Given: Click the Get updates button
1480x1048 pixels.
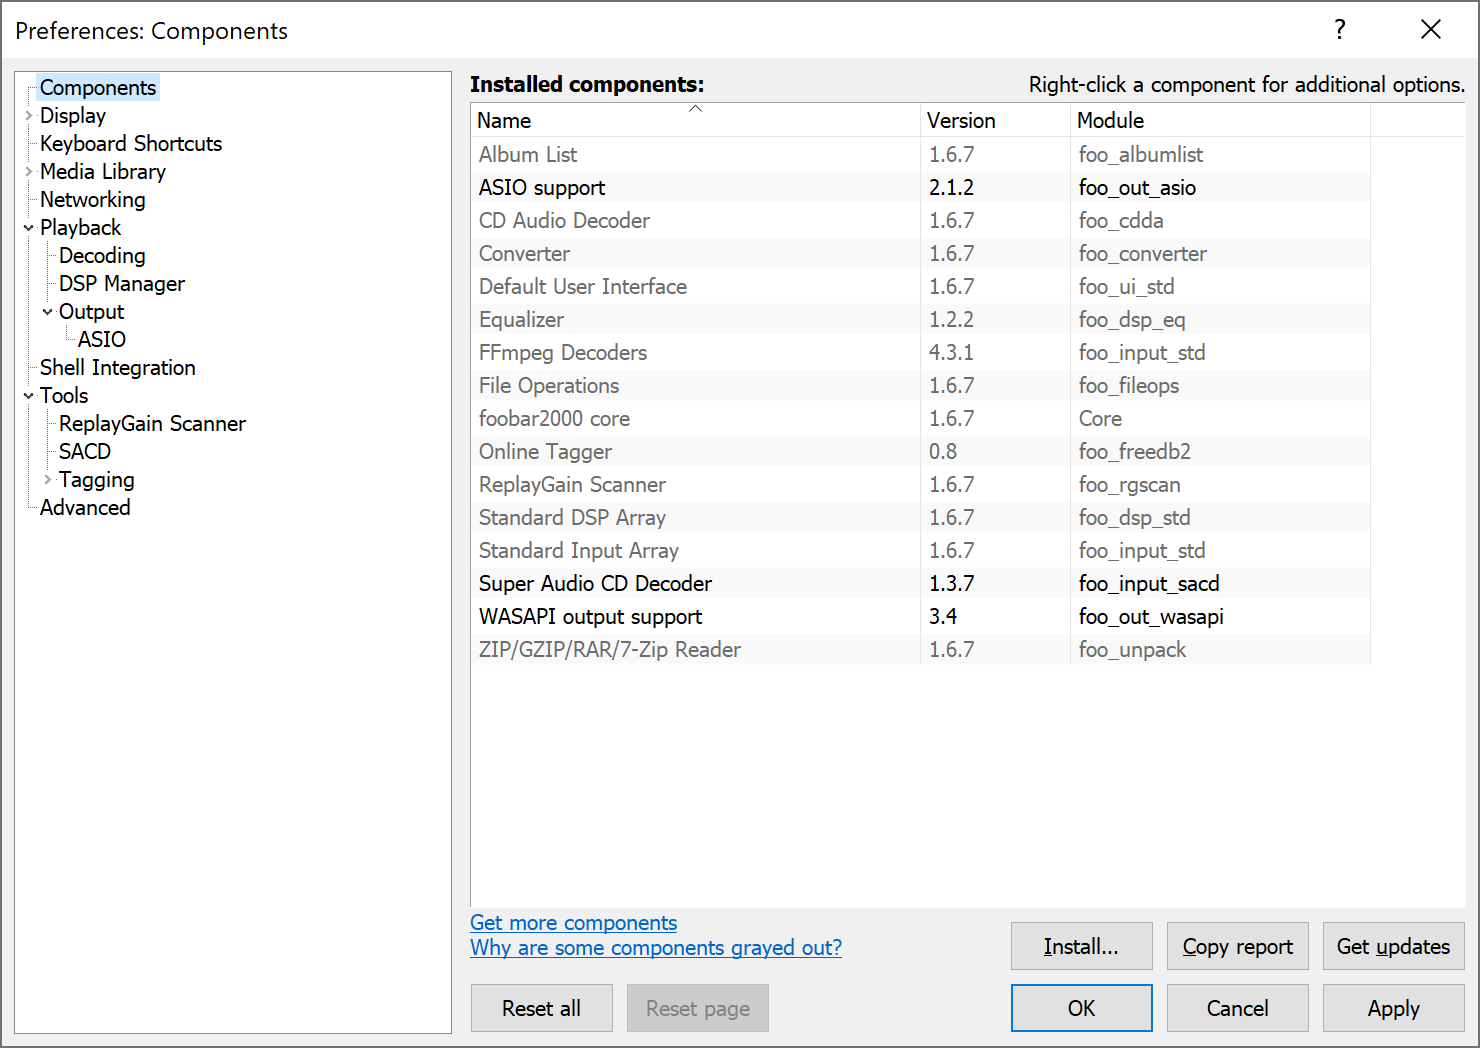Looking at the screenshot, I should point(1393,946).
